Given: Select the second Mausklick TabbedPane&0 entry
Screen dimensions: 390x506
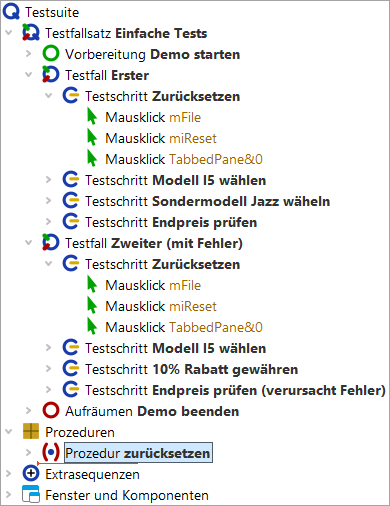Looking at the screenshot, I should (184, 327).
